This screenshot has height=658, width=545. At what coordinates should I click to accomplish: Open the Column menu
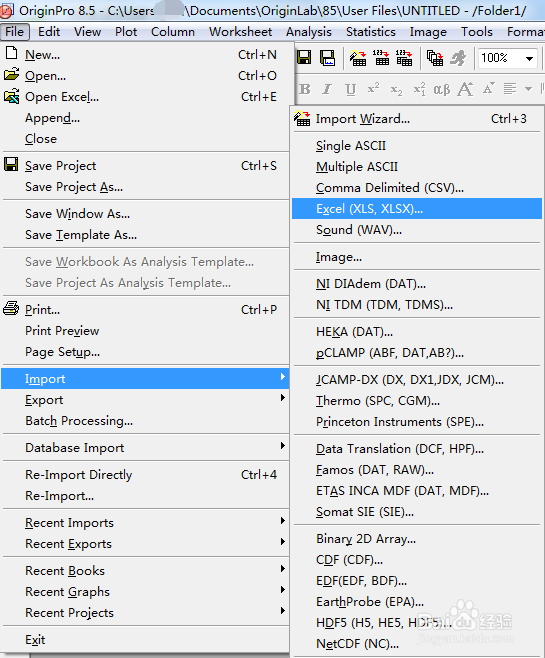pyautogui.click(x=173, y=32)
